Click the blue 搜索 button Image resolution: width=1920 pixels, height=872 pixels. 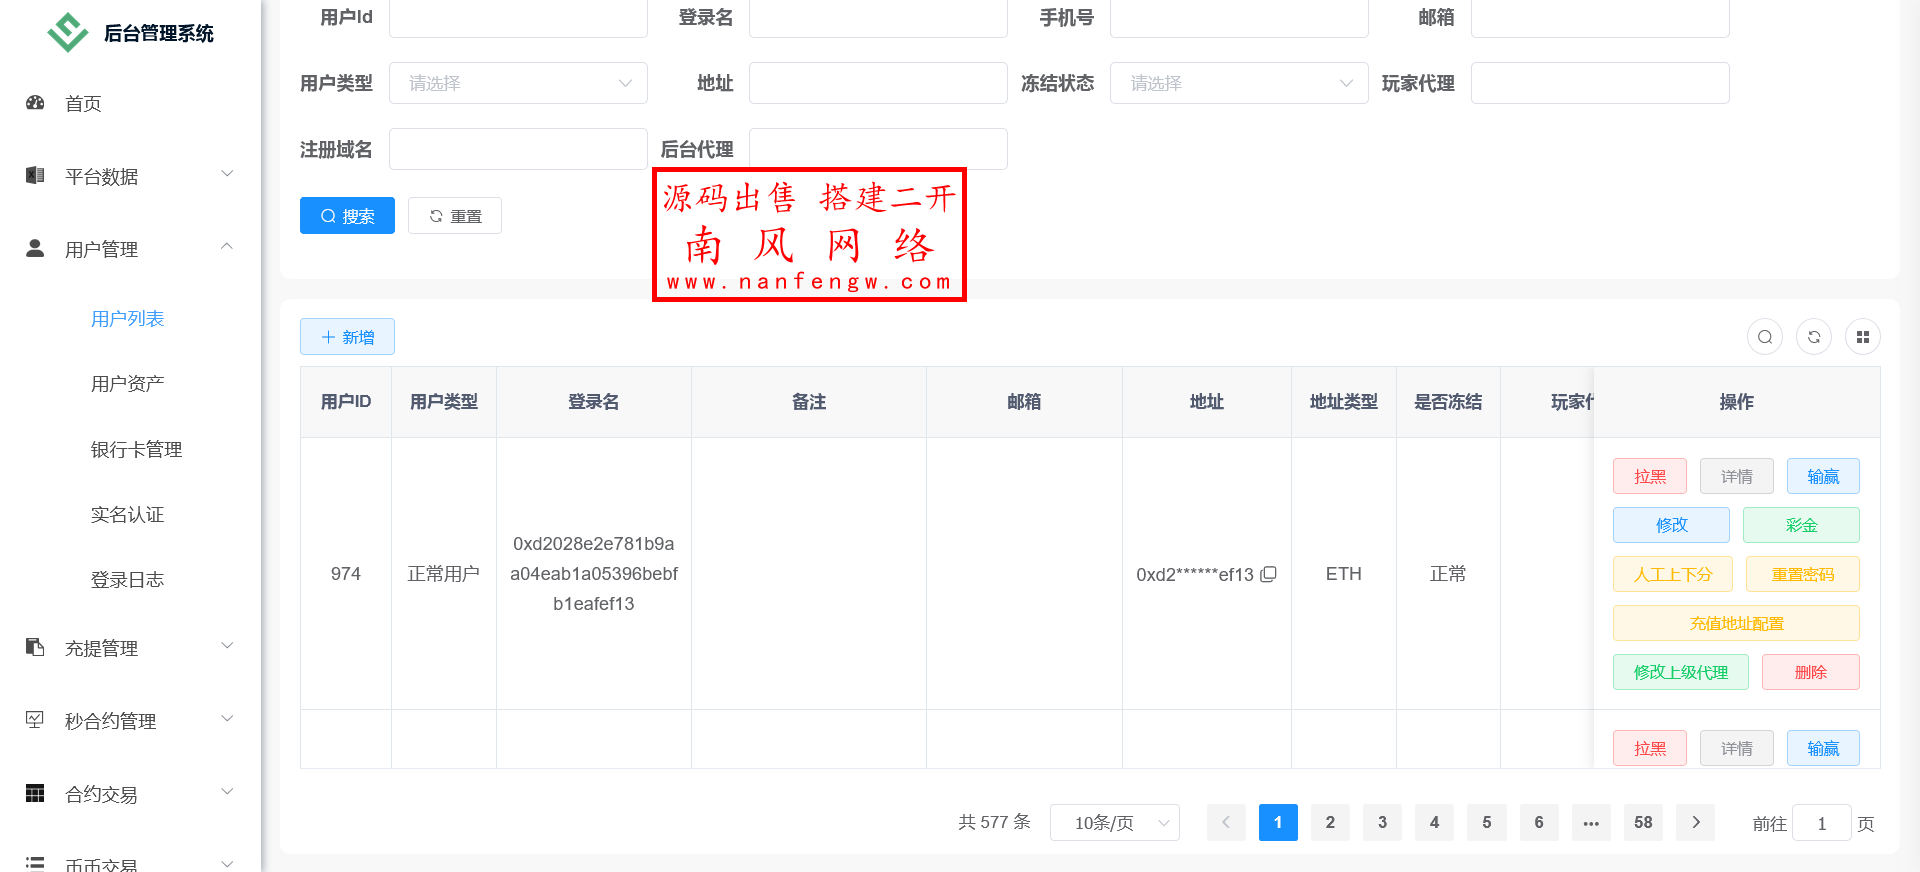[347, 216]
